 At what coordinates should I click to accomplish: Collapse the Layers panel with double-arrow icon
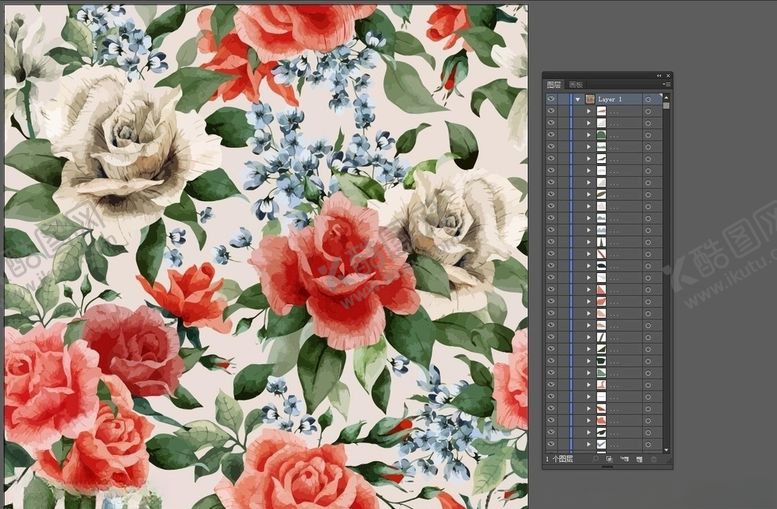click(x=659, y=76)
